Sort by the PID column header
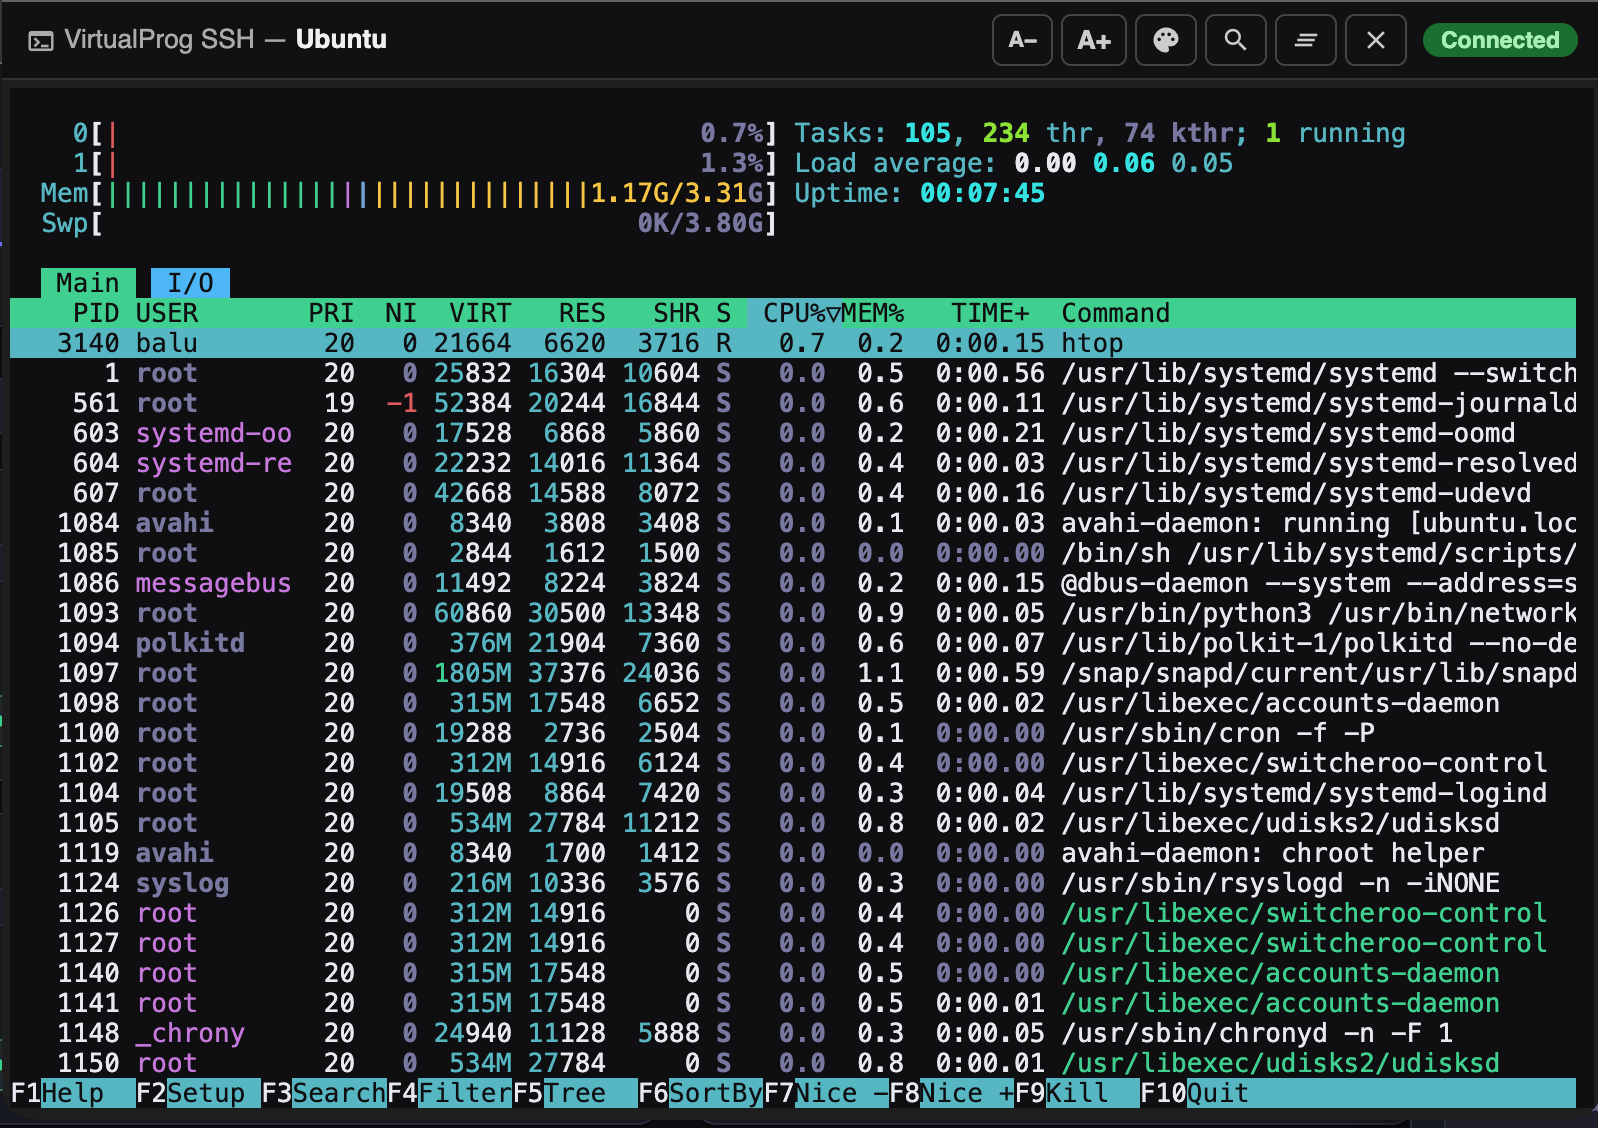The height and width of the screenshot is (1128, 1598). [x=96, y=313]
